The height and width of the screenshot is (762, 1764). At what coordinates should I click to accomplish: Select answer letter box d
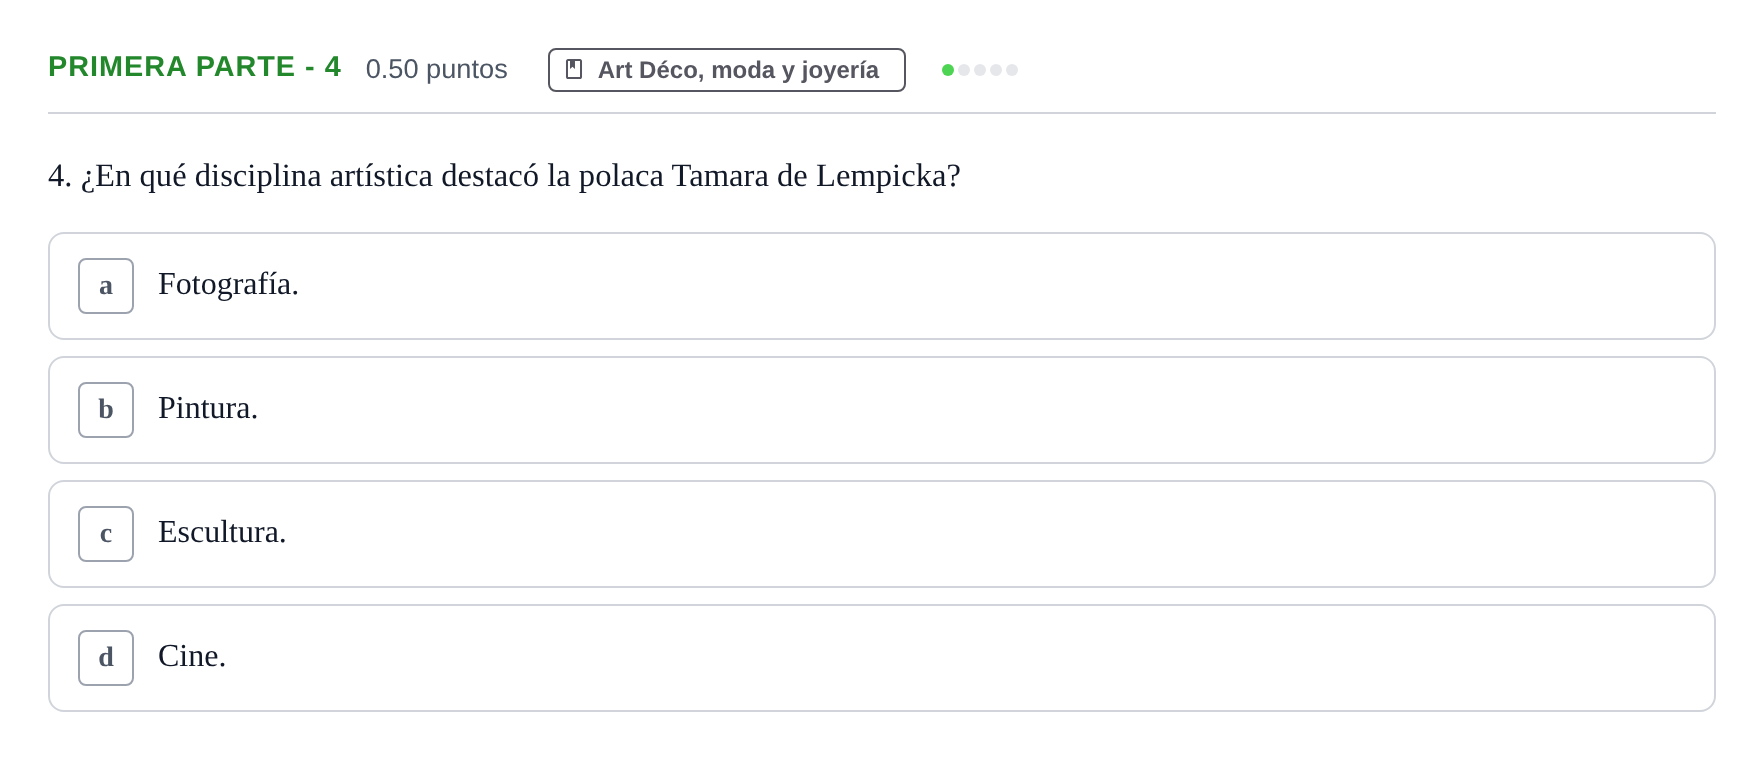[106, 658]
